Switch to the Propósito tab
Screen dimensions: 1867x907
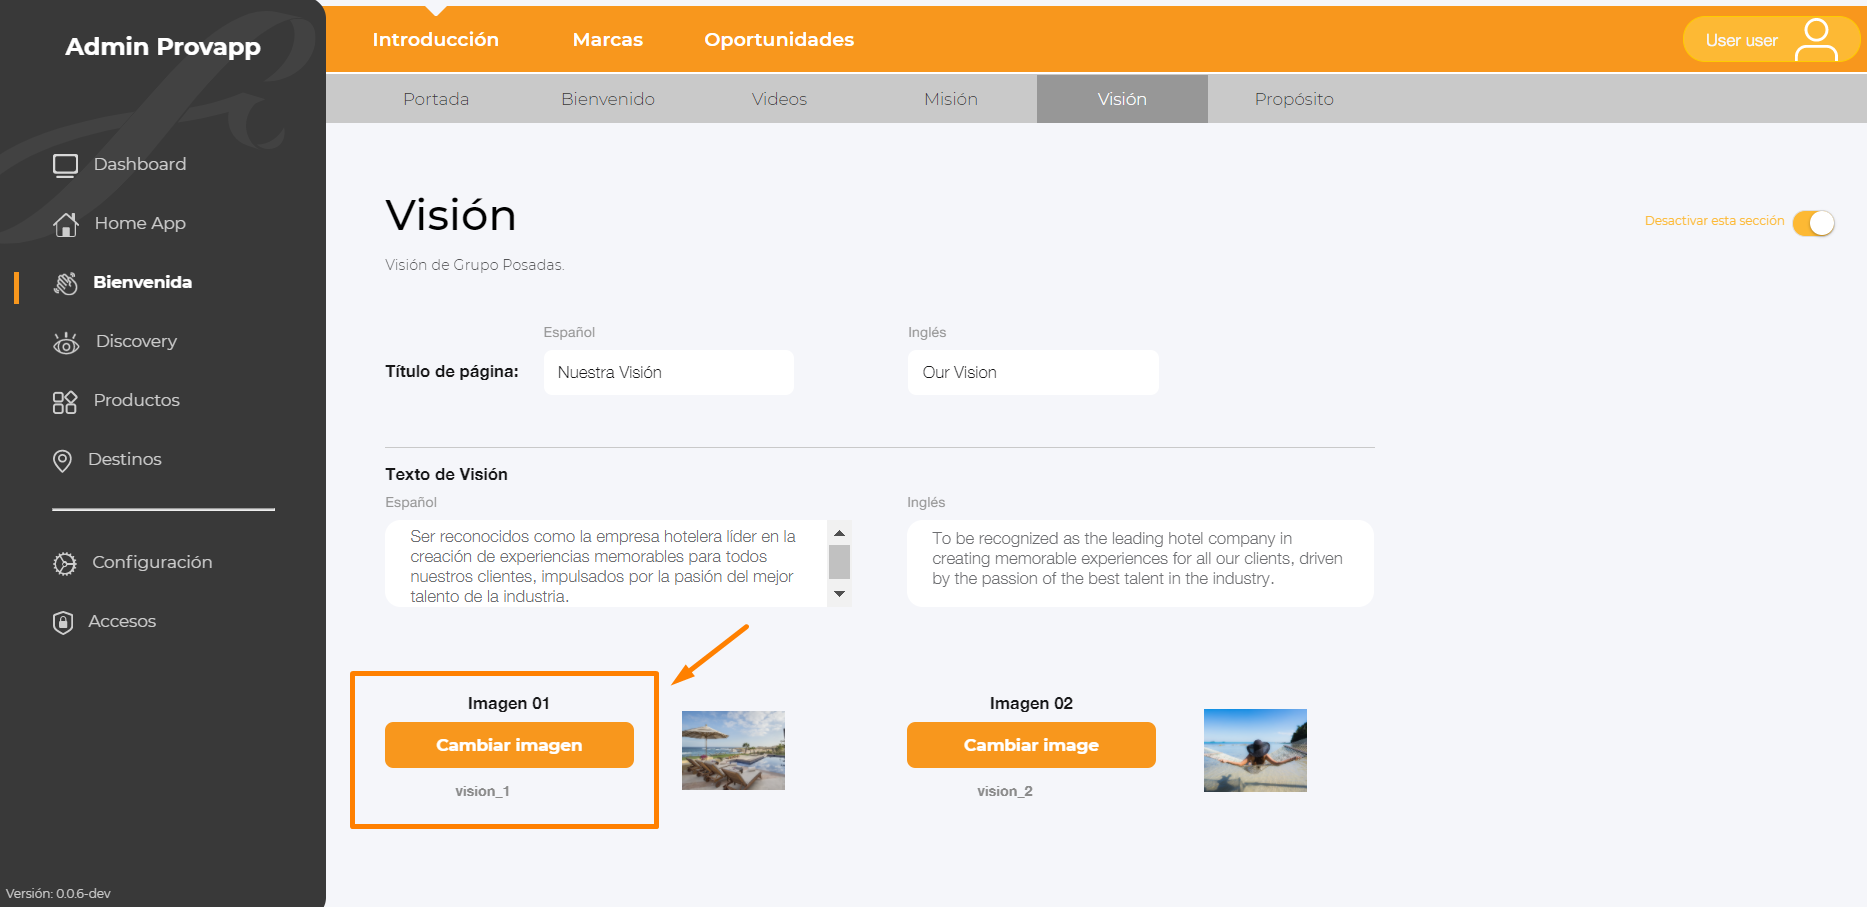pyautogui.click(x=1294, y=99)
